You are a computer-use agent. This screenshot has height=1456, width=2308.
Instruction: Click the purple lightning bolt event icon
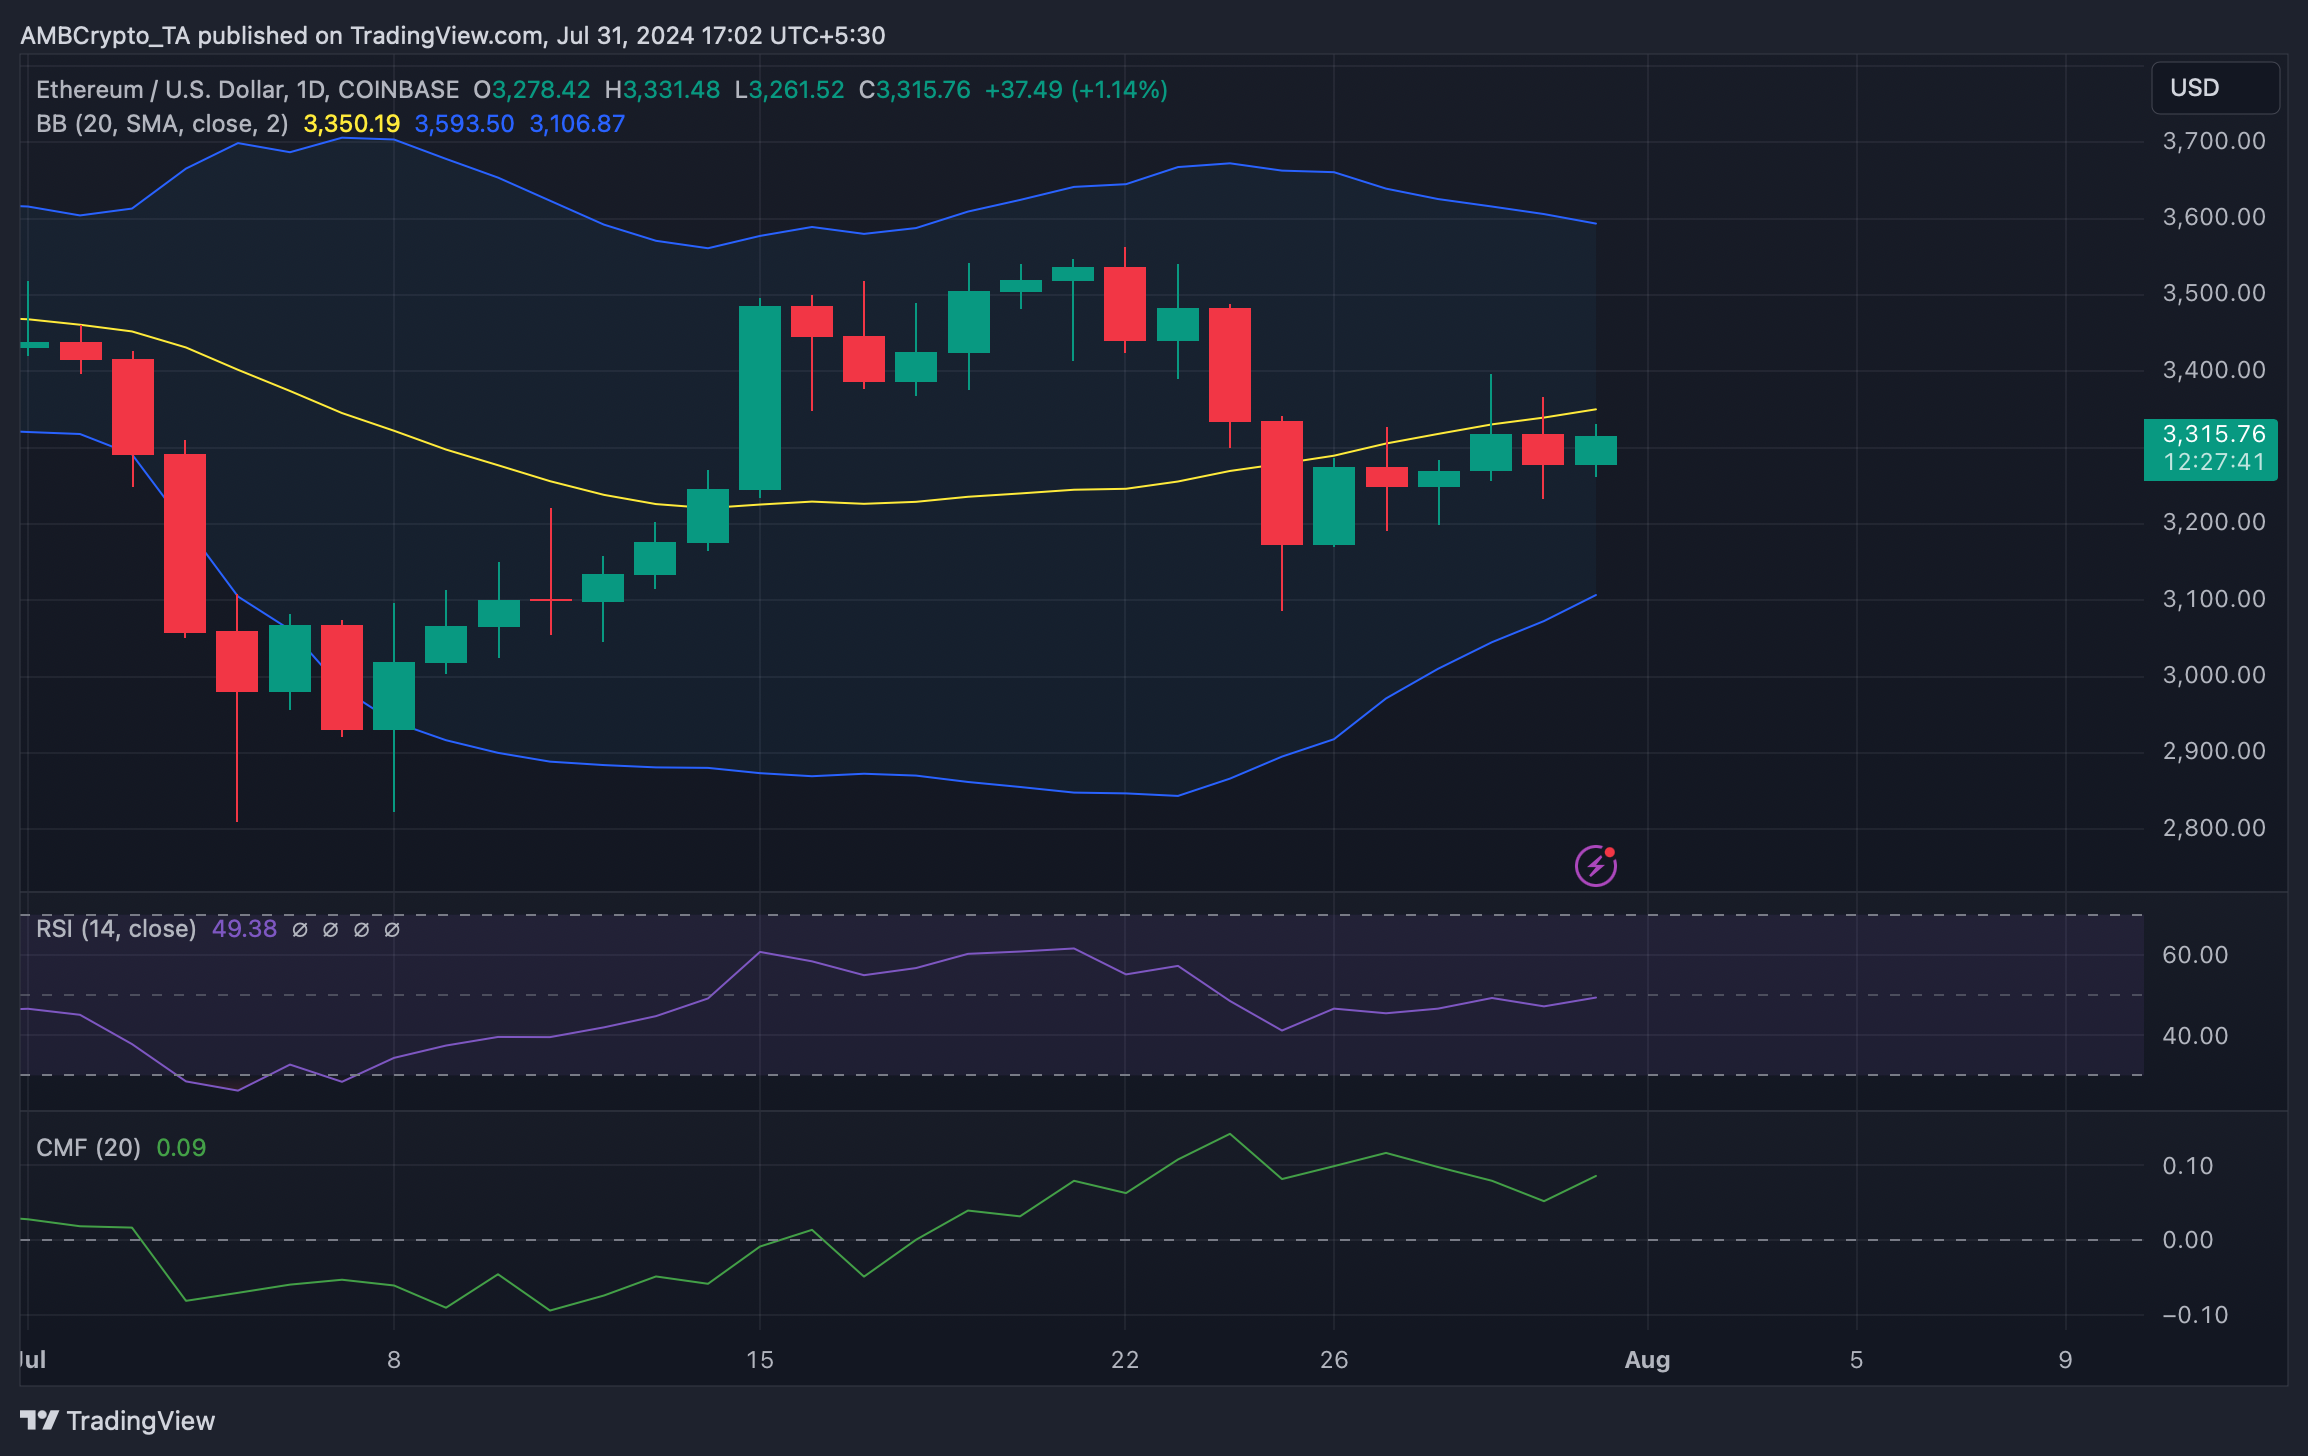pyautogui.click(x=1595, y=866)
